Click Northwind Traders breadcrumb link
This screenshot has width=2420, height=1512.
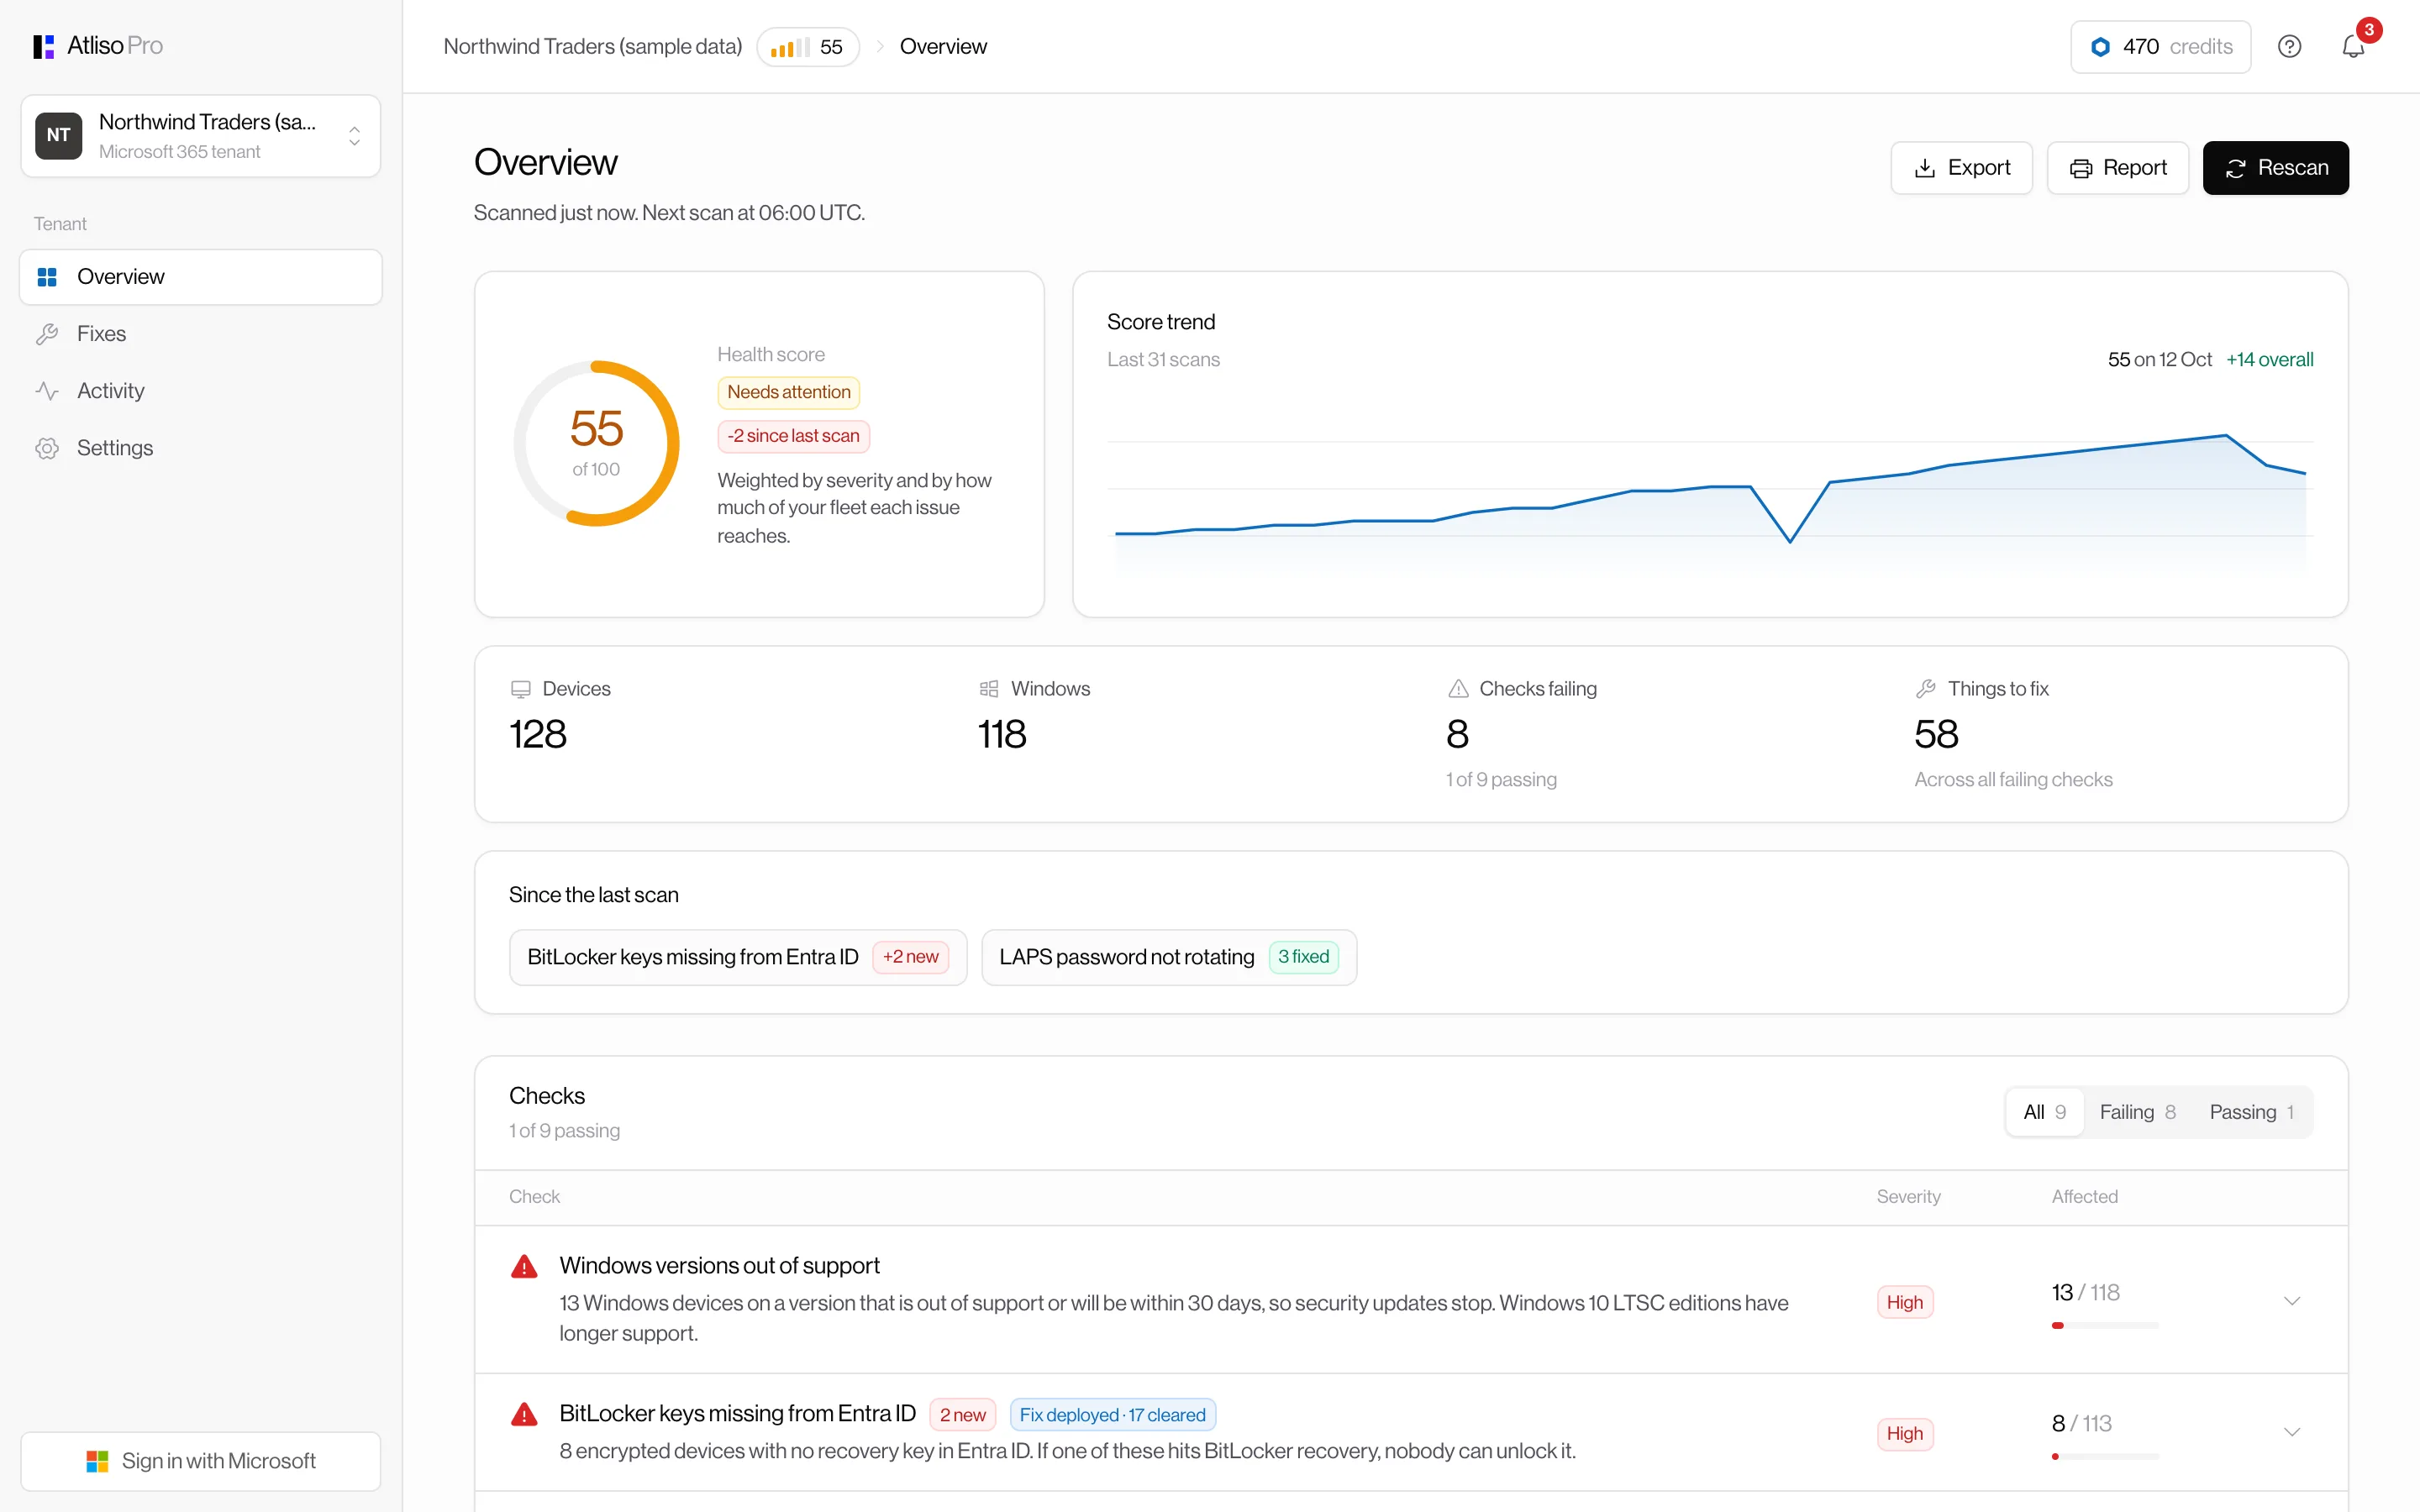click(593, 47)
